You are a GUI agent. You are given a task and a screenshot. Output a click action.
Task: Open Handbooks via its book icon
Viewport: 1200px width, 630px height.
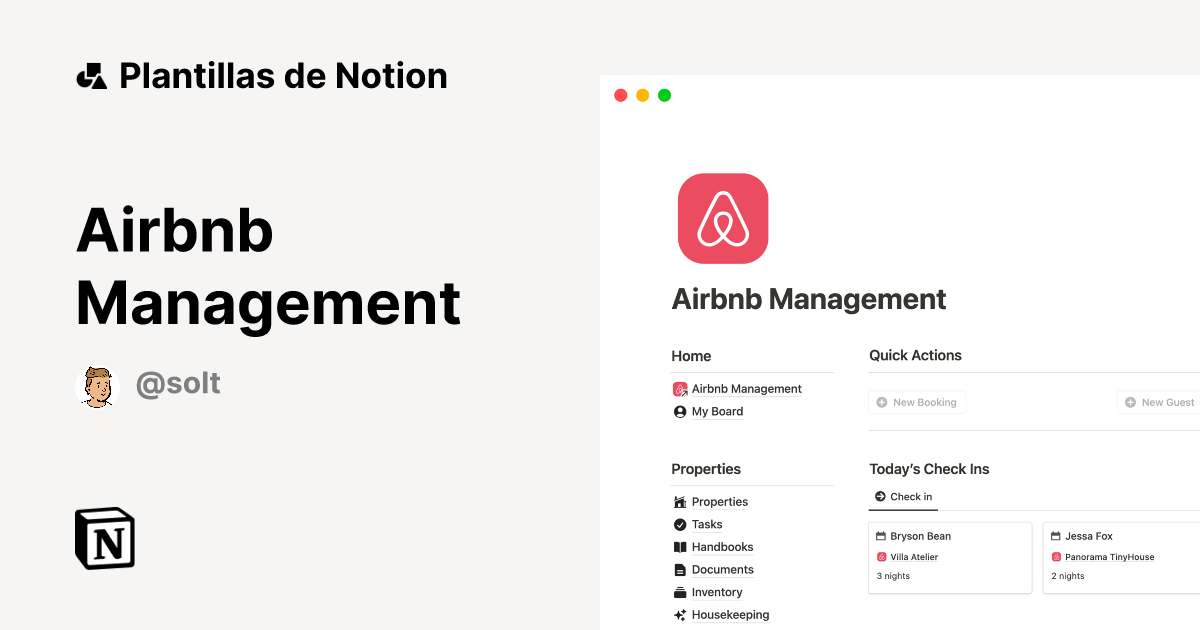click(680, 547)
